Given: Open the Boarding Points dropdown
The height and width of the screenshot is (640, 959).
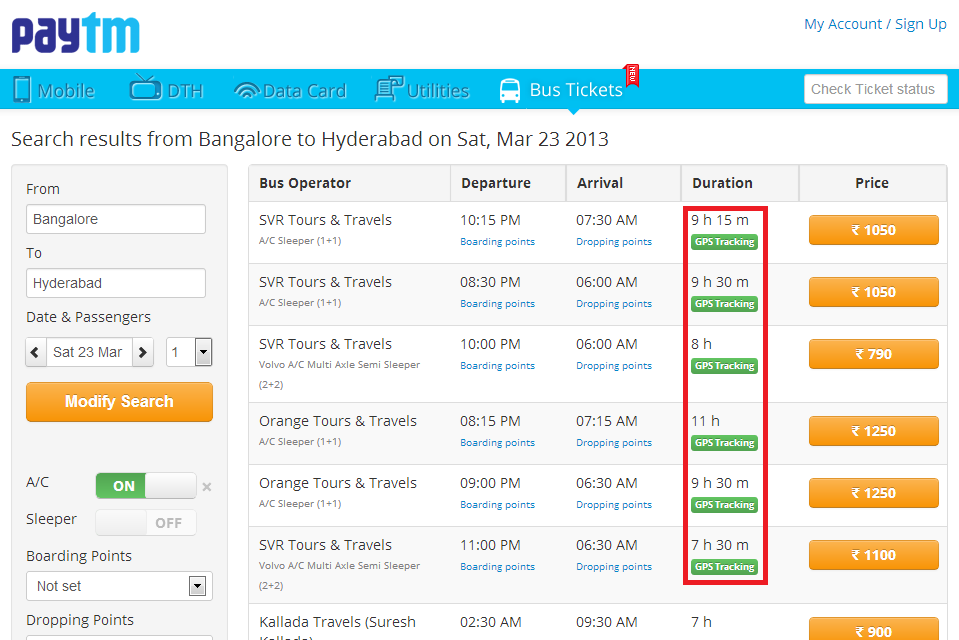Looking at the screenshot, I should (x=119, y=586).
